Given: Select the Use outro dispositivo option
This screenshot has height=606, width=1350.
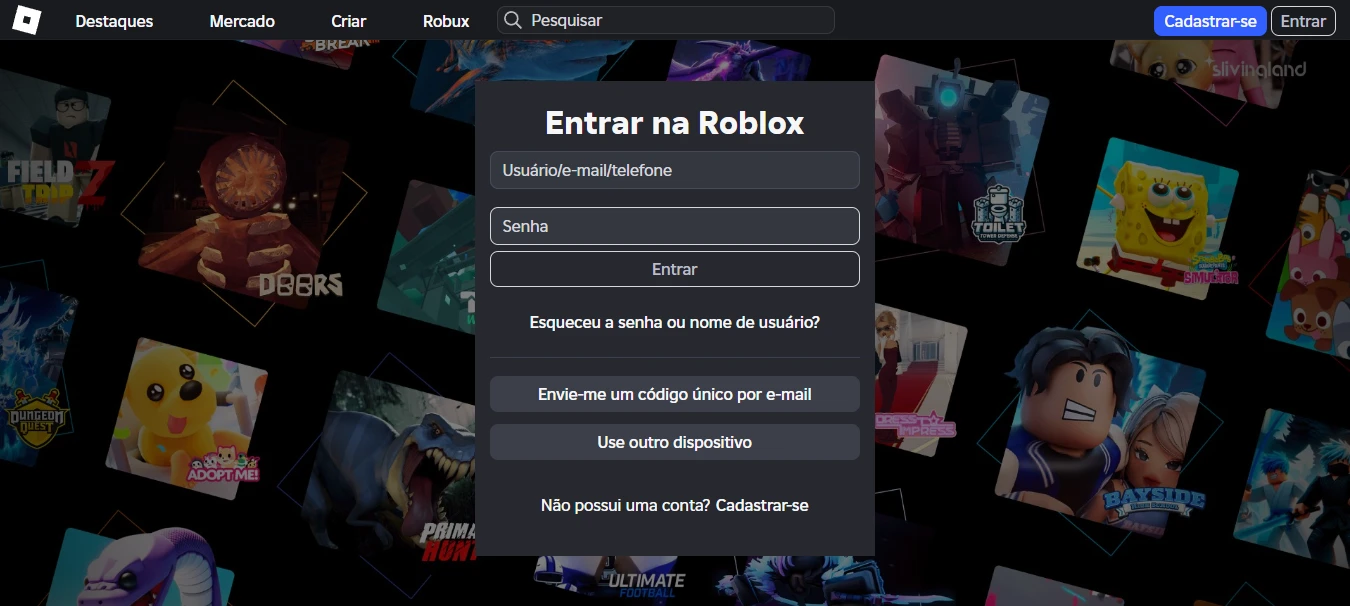Looking at the screenshot, I should click(x=674, y=441).
